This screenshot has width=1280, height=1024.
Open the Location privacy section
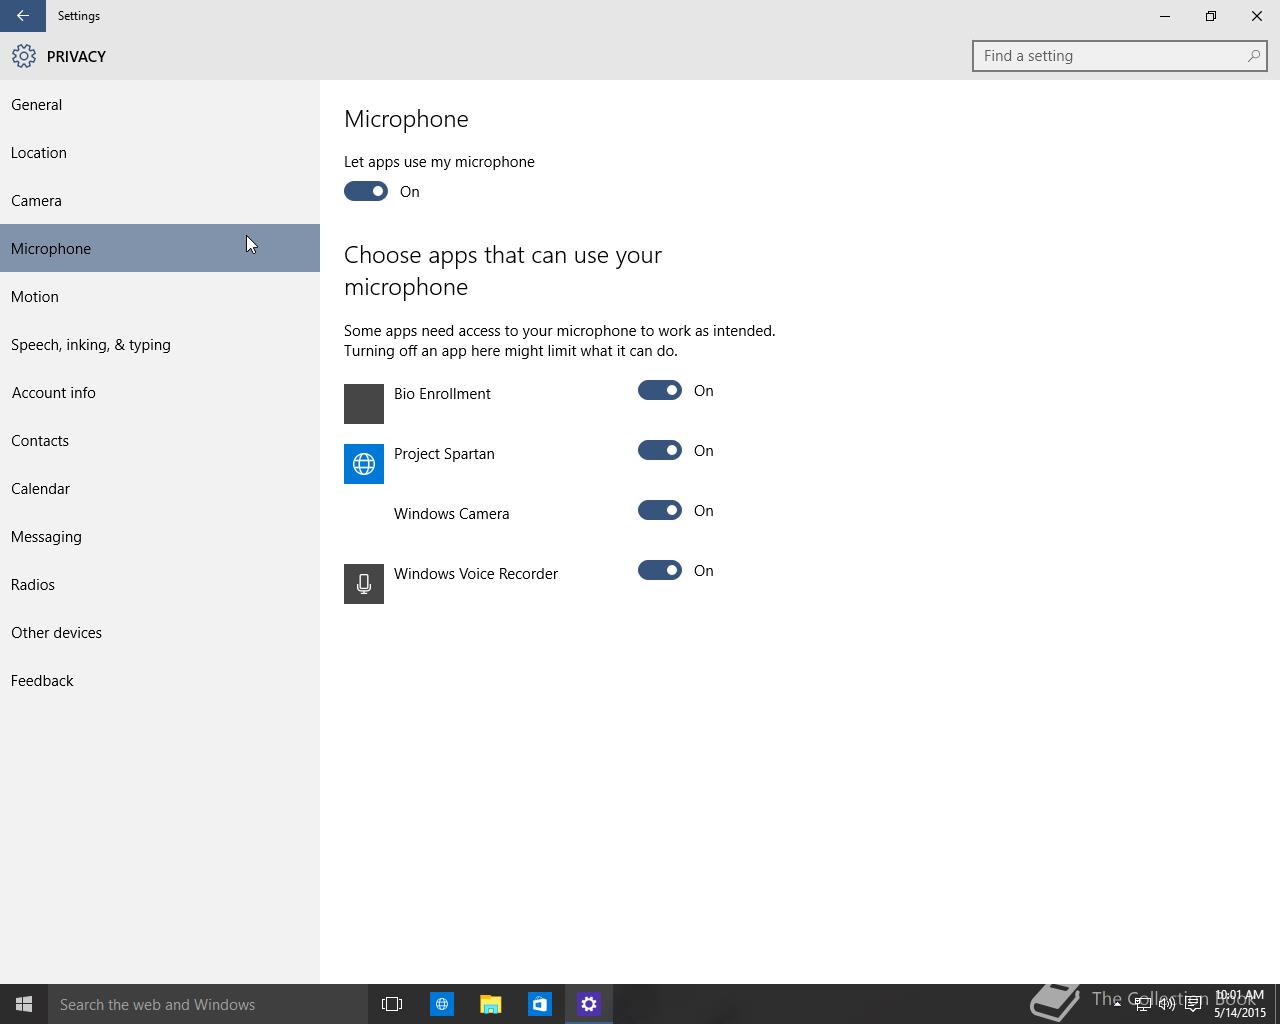pyautogui.click(x=160, y=152)
